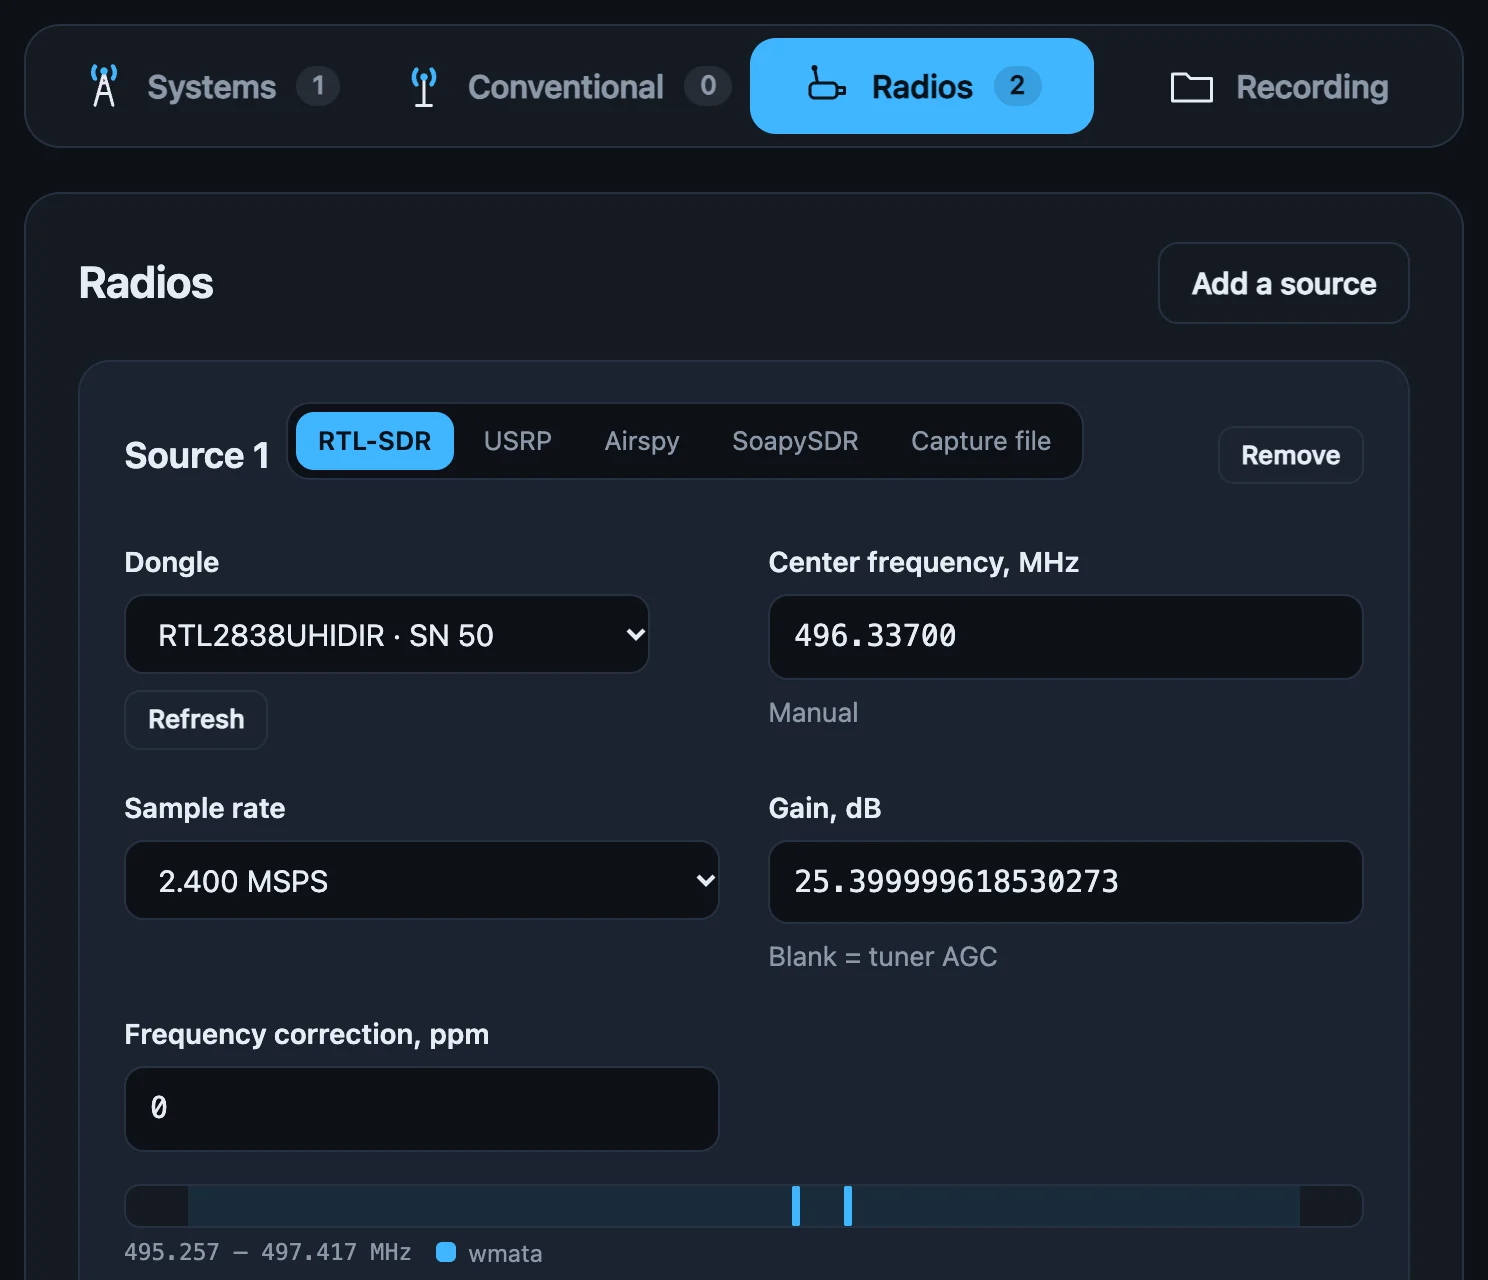Switch source type to Airspy

(x=642, y=441)
